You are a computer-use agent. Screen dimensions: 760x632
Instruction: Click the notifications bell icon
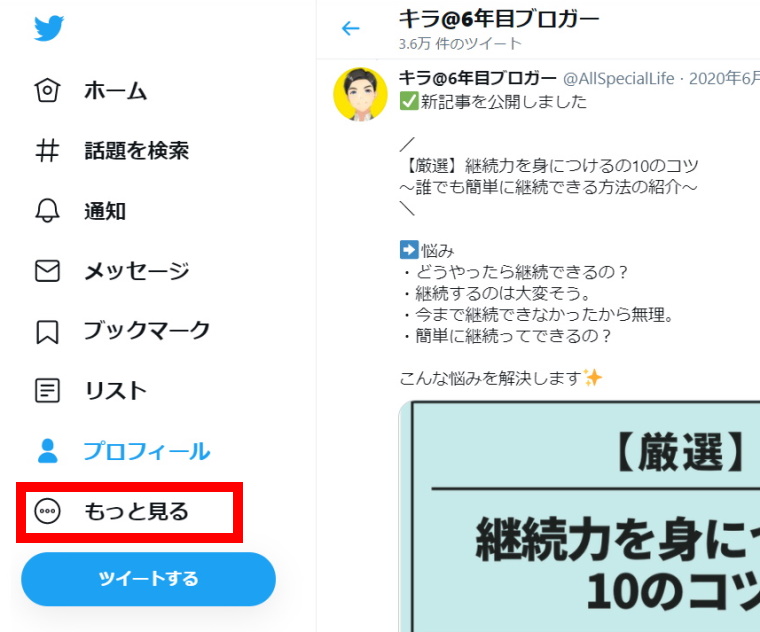(x=47, y=210)
